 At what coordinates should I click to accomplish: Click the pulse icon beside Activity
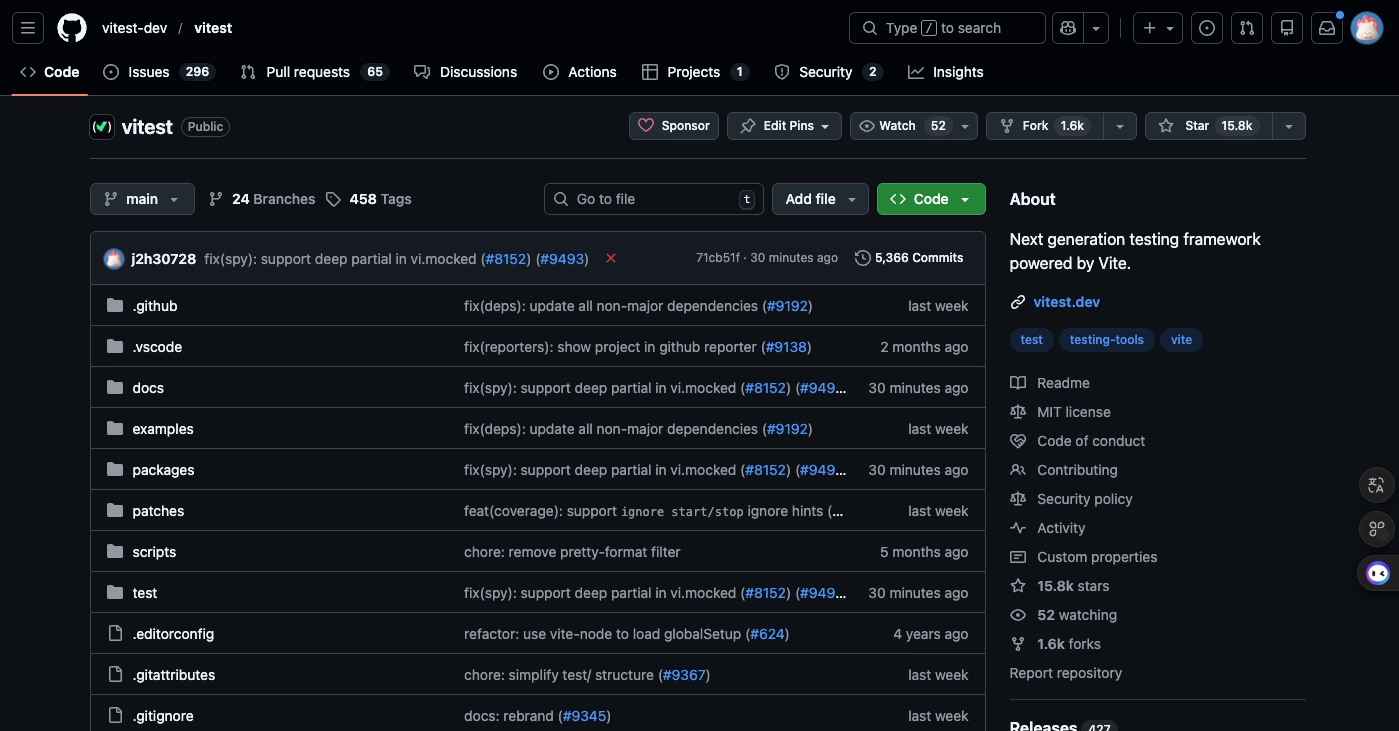click(x=1018, y=528)
